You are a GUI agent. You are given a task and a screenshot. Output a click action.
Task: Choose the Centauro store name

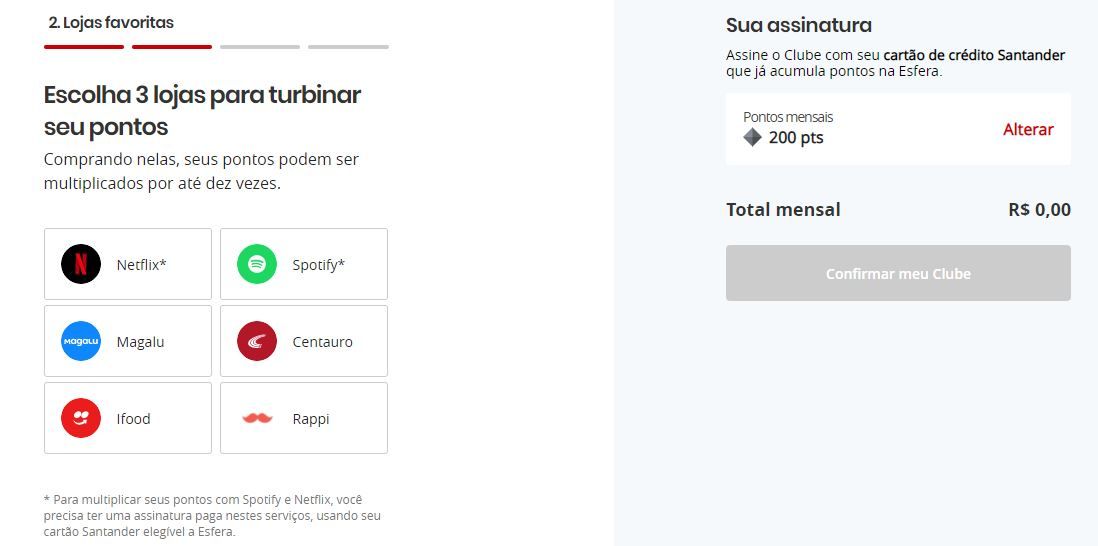click(x=322, y=342)
